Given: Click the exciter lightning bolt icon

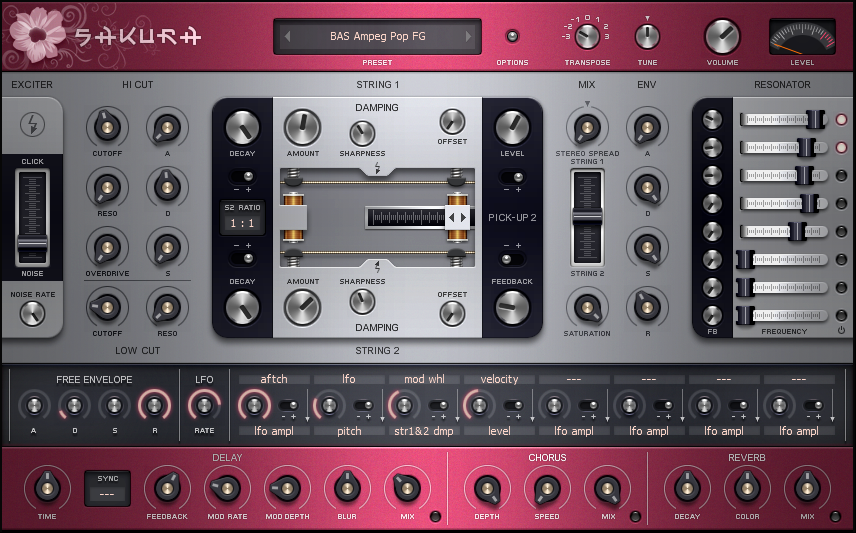Looking at the screenshot, I should click(x=32, y=125).
